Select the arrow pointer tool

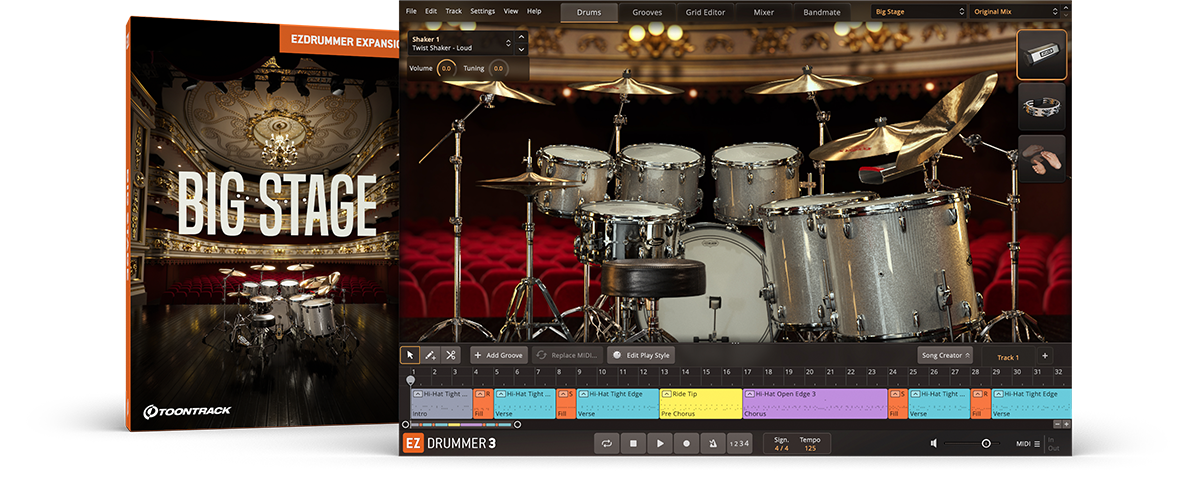coord(410,355)
